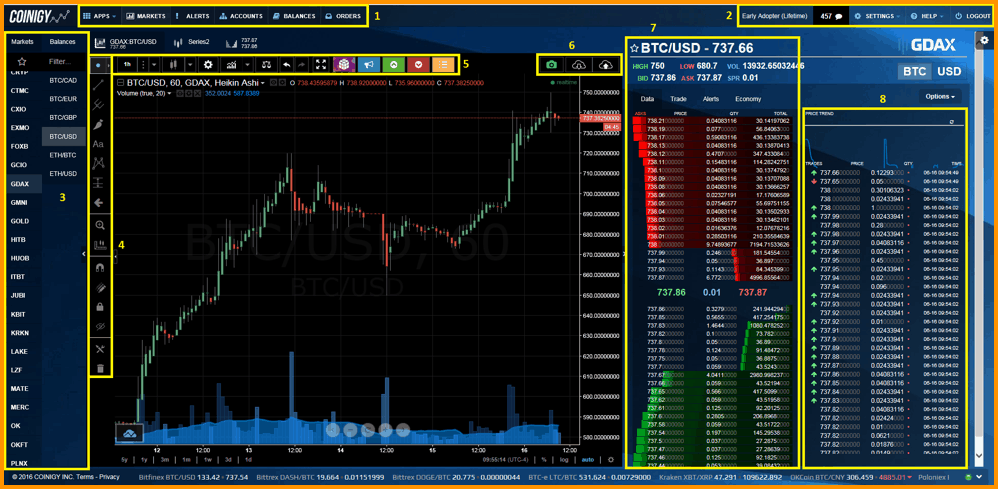This screenshot has width=998, height=489.
Task: Toggle lock all drawing tools
Action: coord(99,307)
